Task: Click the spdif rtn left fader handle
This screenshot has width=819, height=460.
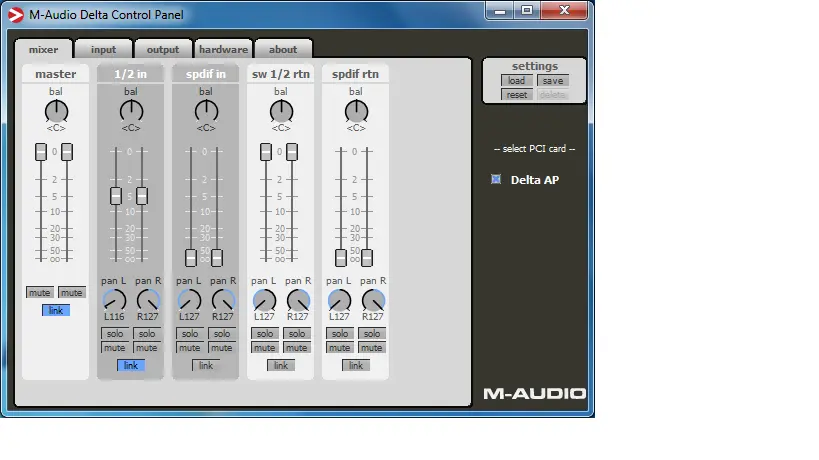Action: 341,258
